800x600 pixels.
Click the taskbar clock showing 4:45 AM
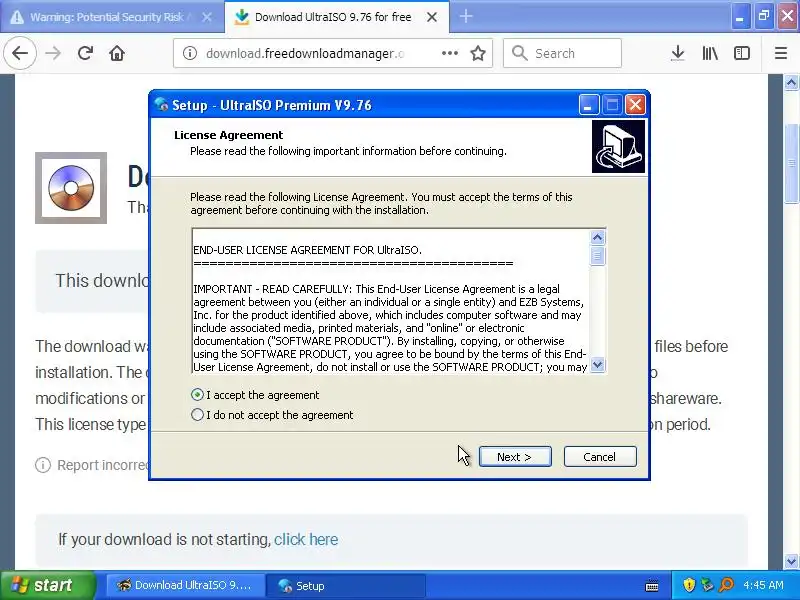(x=763, y=585)
